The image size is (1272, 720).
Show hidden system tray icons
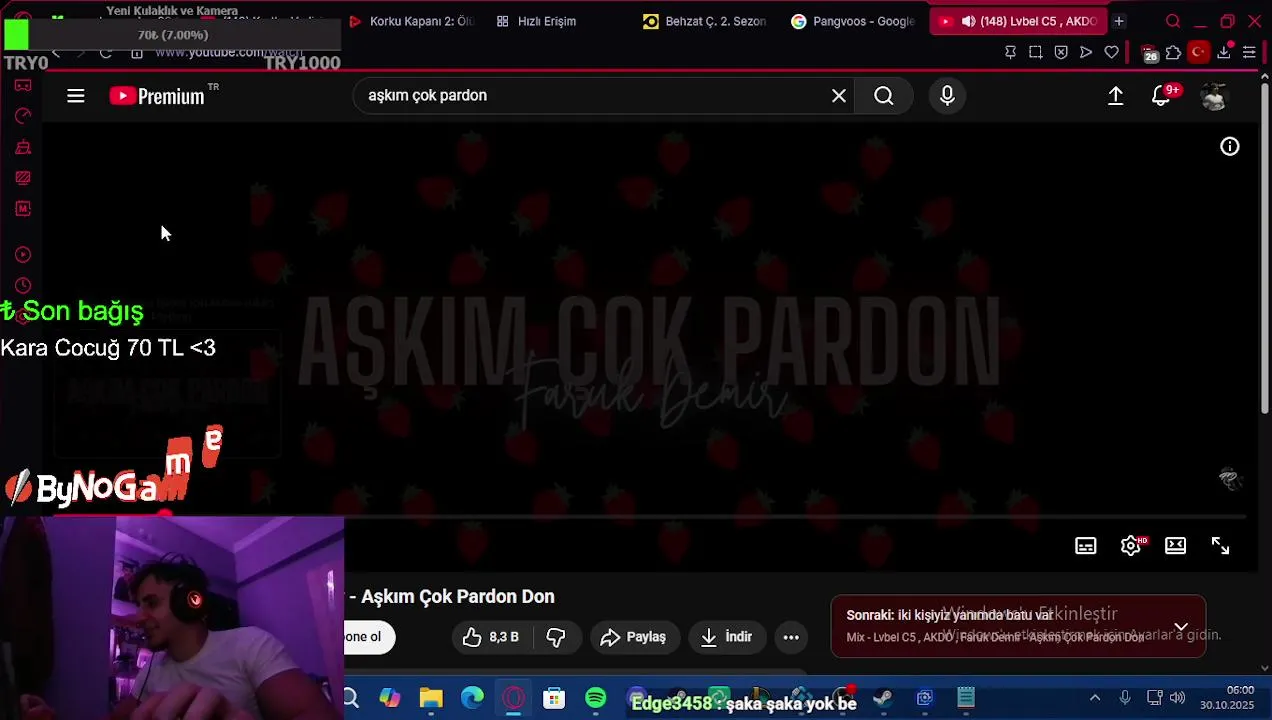tap(1095, 698)
